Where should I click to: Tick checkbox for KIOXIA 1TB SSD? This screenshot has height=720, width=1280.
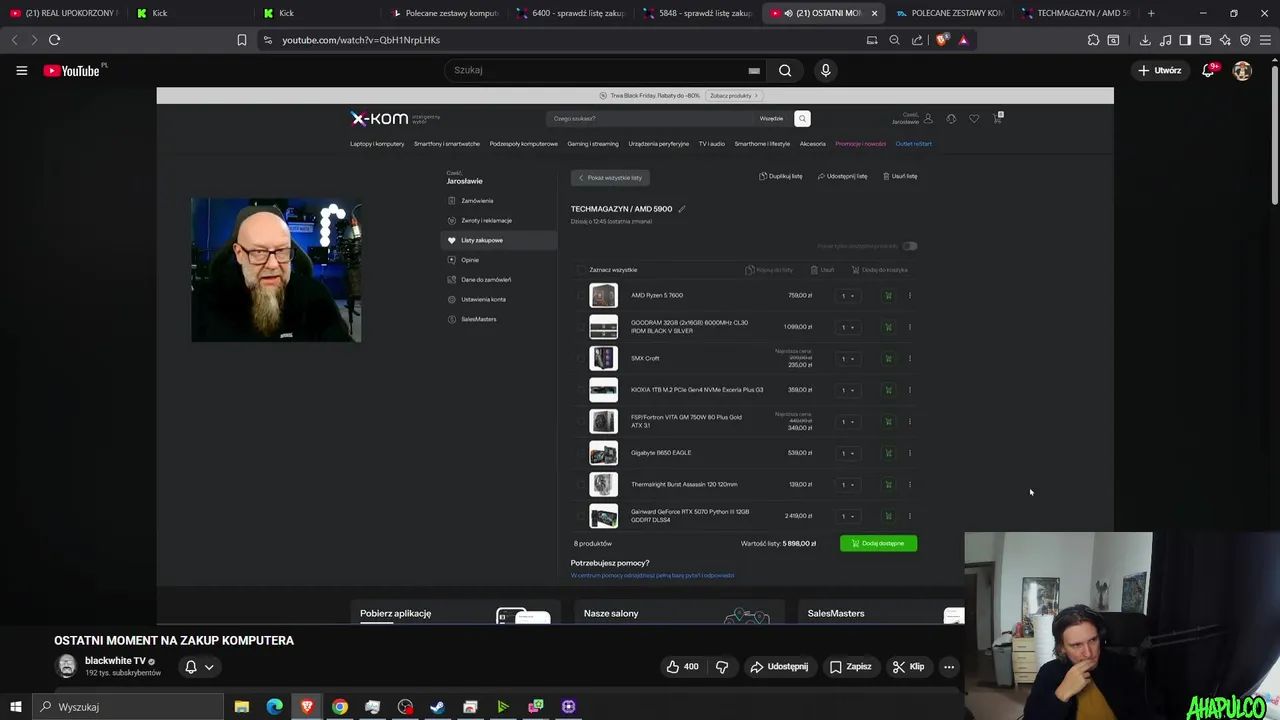pyautogui.click(x=580, y=390)
